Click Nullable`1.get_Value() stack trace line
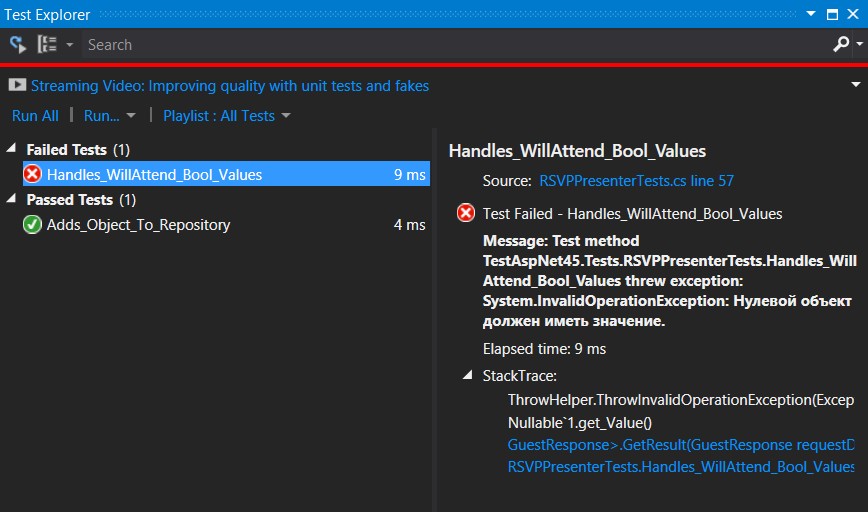This screenshot has width=868, height=512. pyautogui.click(x=580, y=423)
